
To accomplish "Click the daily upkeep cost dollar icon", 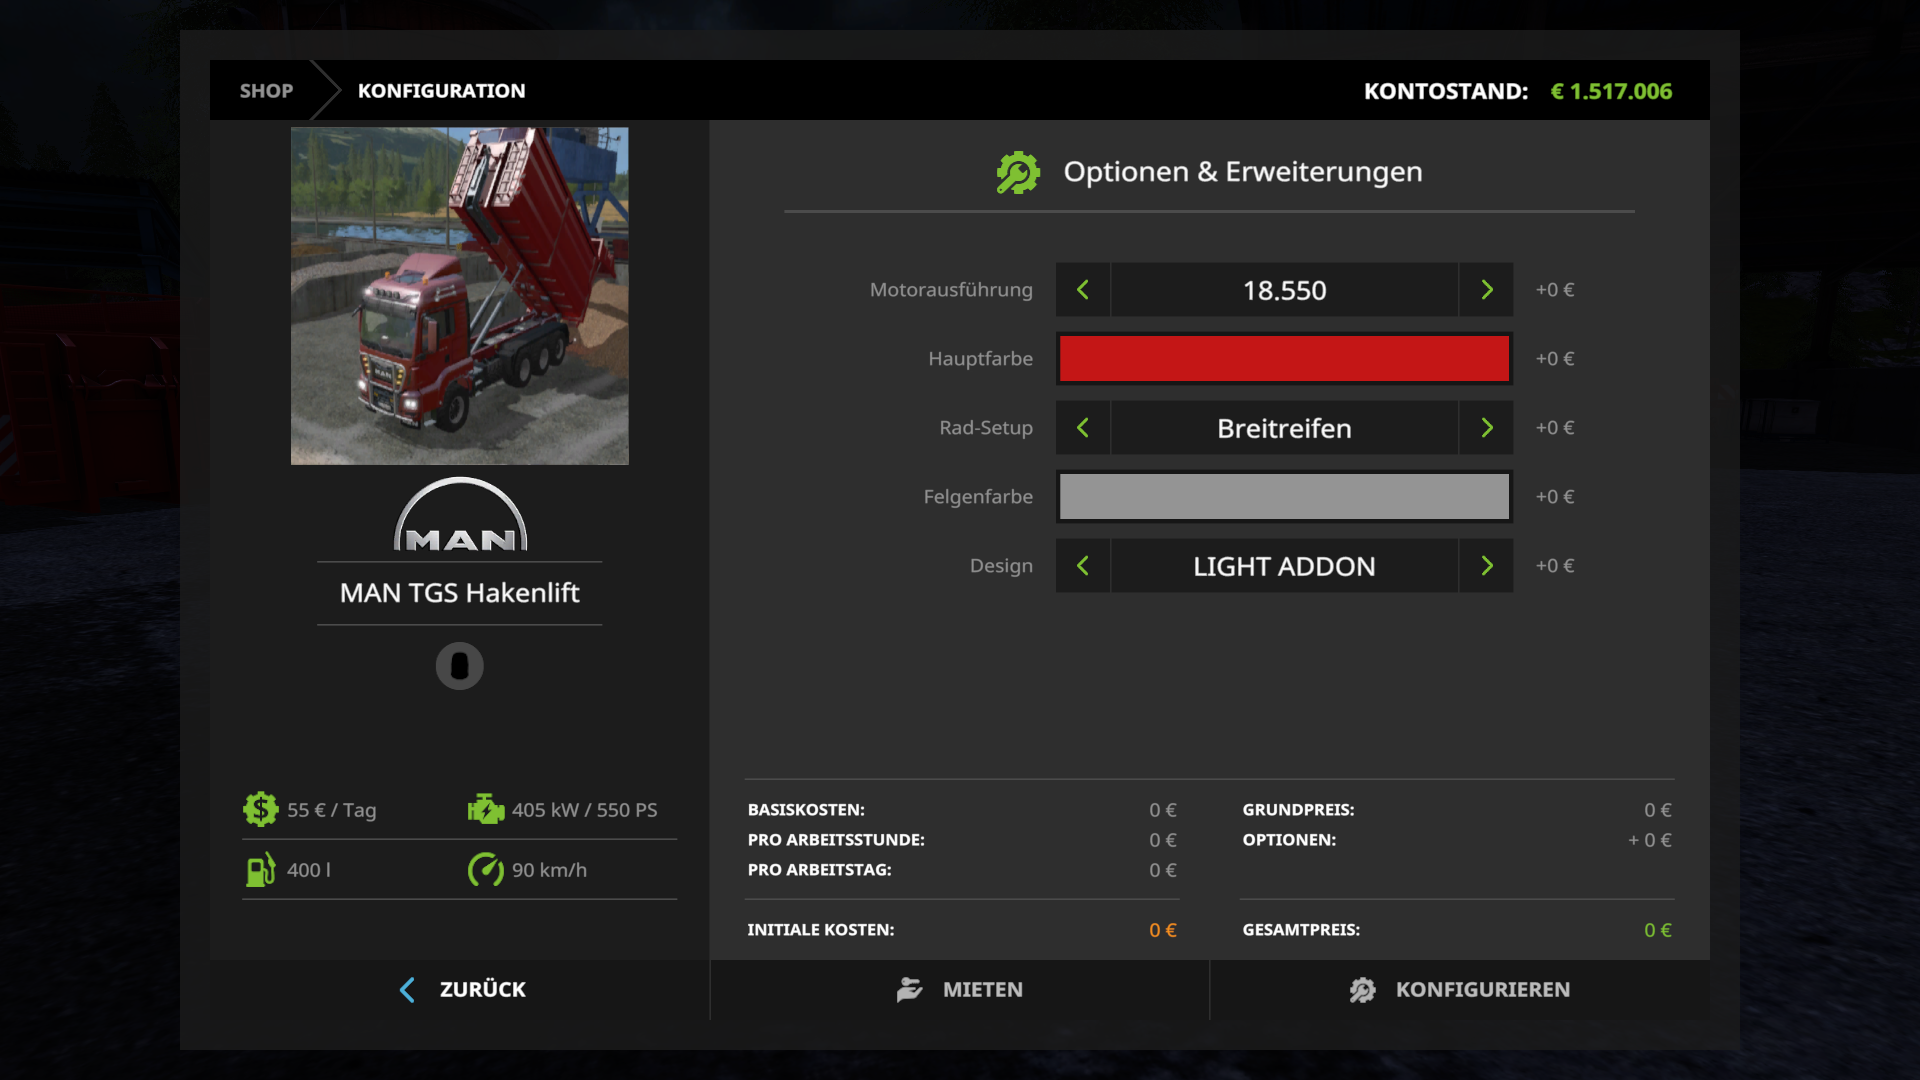I will pyautogui.click(x=260, y=809).
